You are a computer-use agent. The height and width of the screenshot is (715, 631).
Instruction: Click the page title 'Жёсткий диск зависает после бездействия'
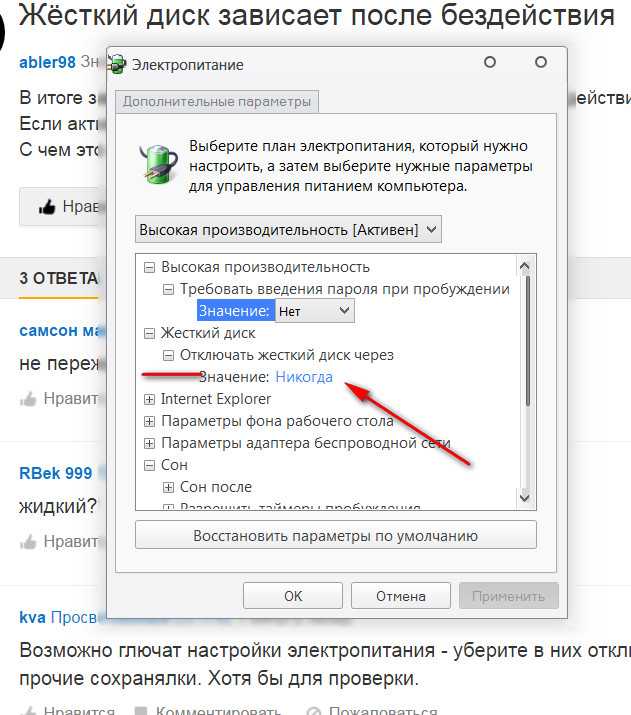[317, 15]
